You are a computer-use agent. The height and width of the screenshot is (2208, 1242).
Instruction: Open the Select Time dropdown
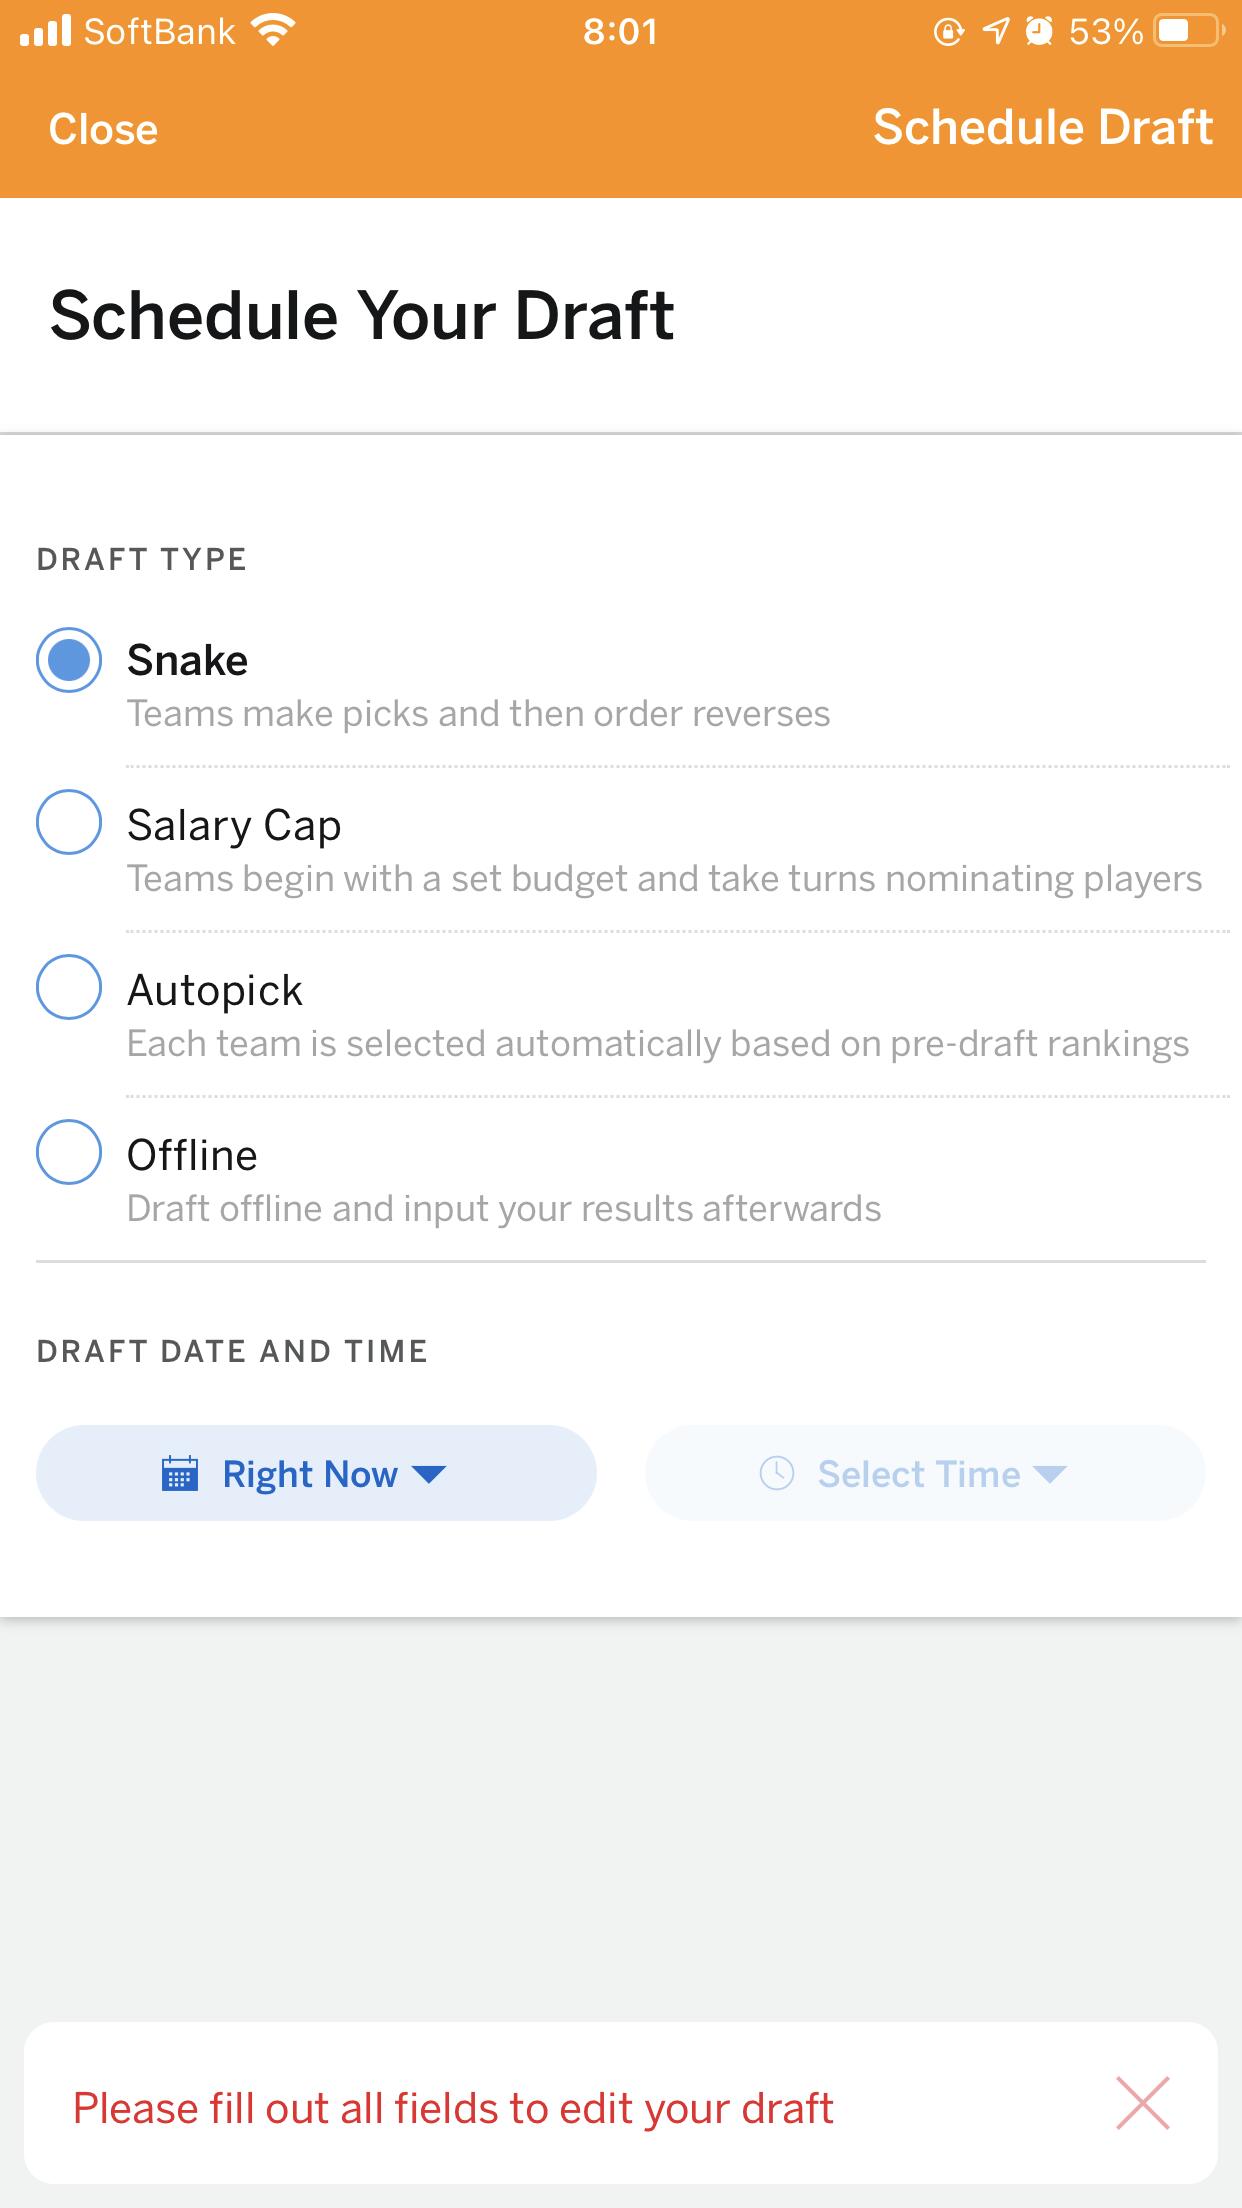[925, 1473]
